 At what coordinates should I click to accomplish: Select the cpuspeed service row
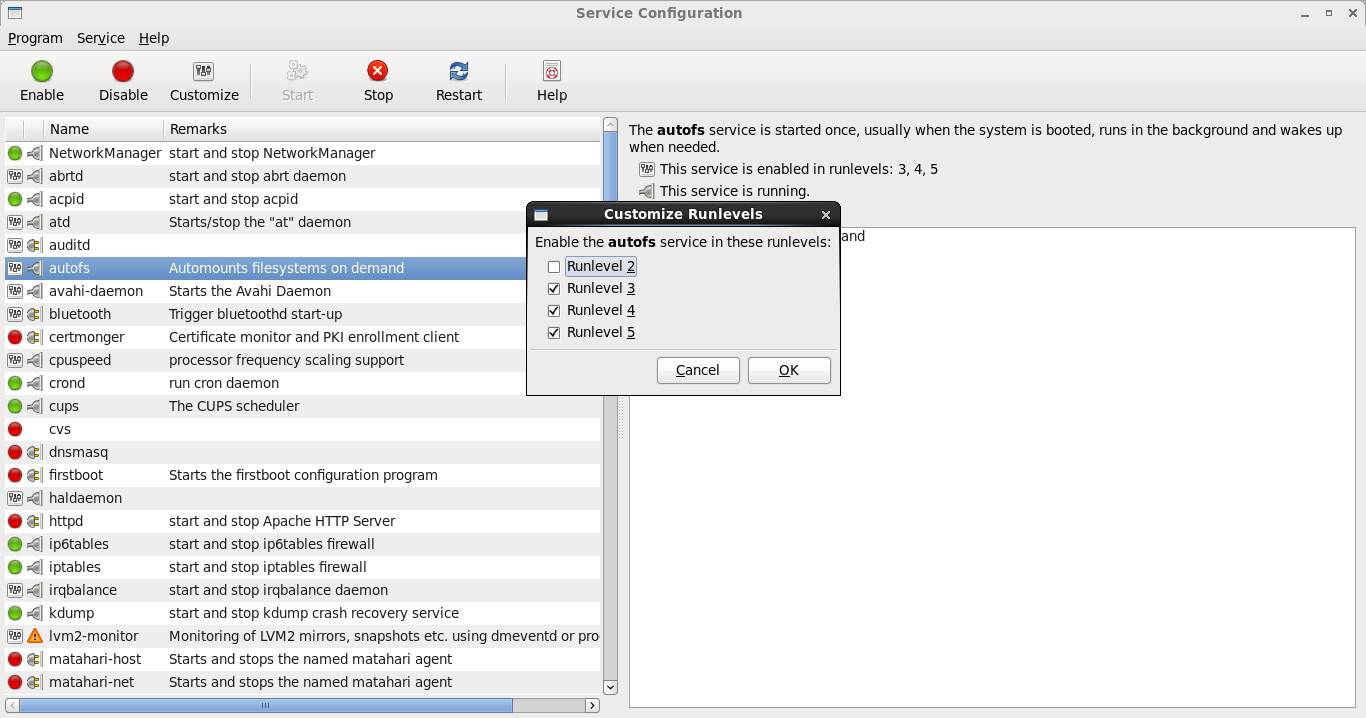pos(303,360)
